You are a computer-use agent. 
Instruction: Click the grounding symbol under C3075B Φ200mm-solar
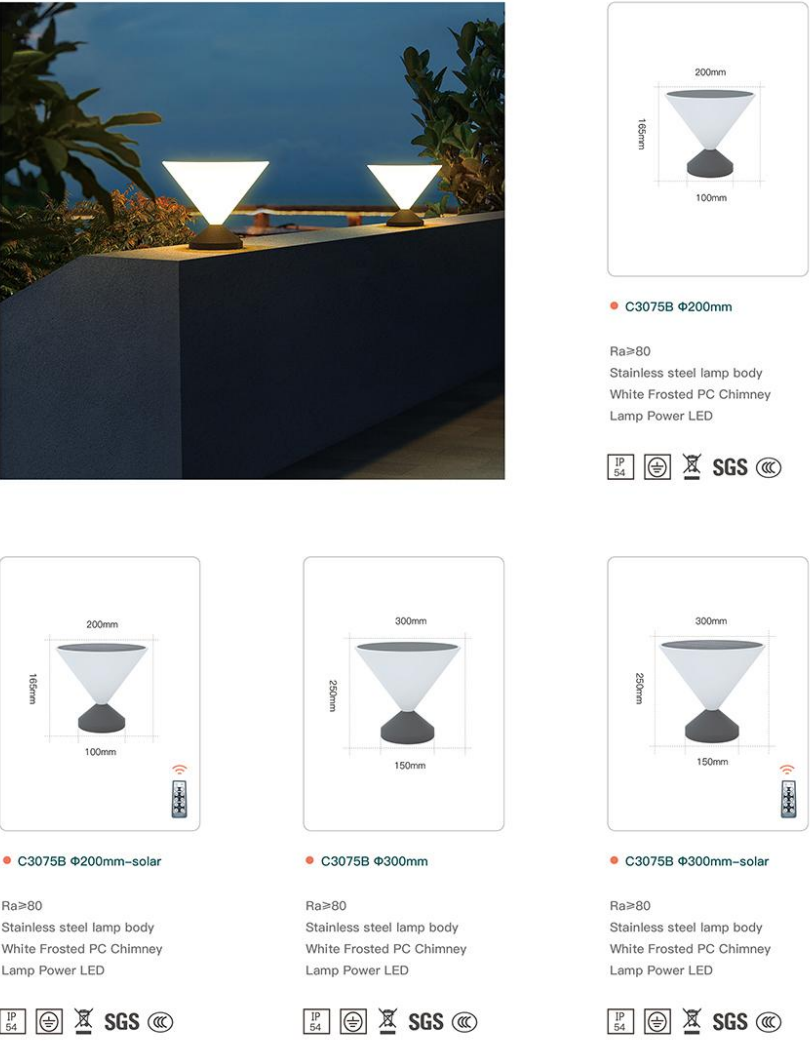[49, 1021]
